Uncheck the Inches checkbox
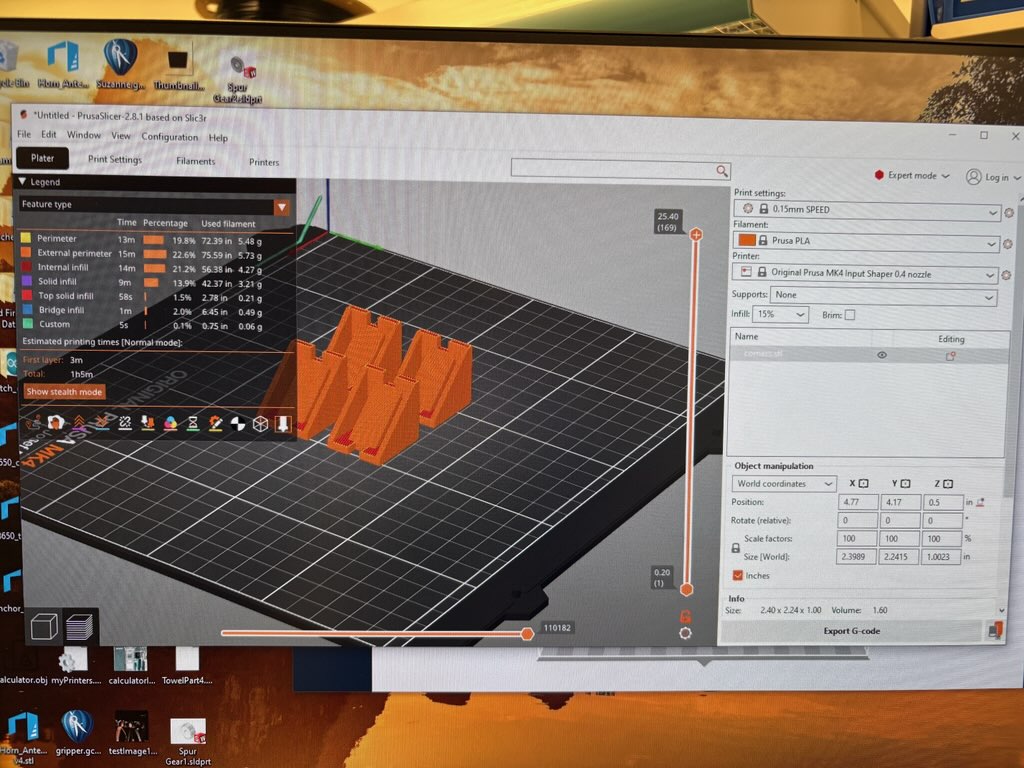 tap(738, 576)
